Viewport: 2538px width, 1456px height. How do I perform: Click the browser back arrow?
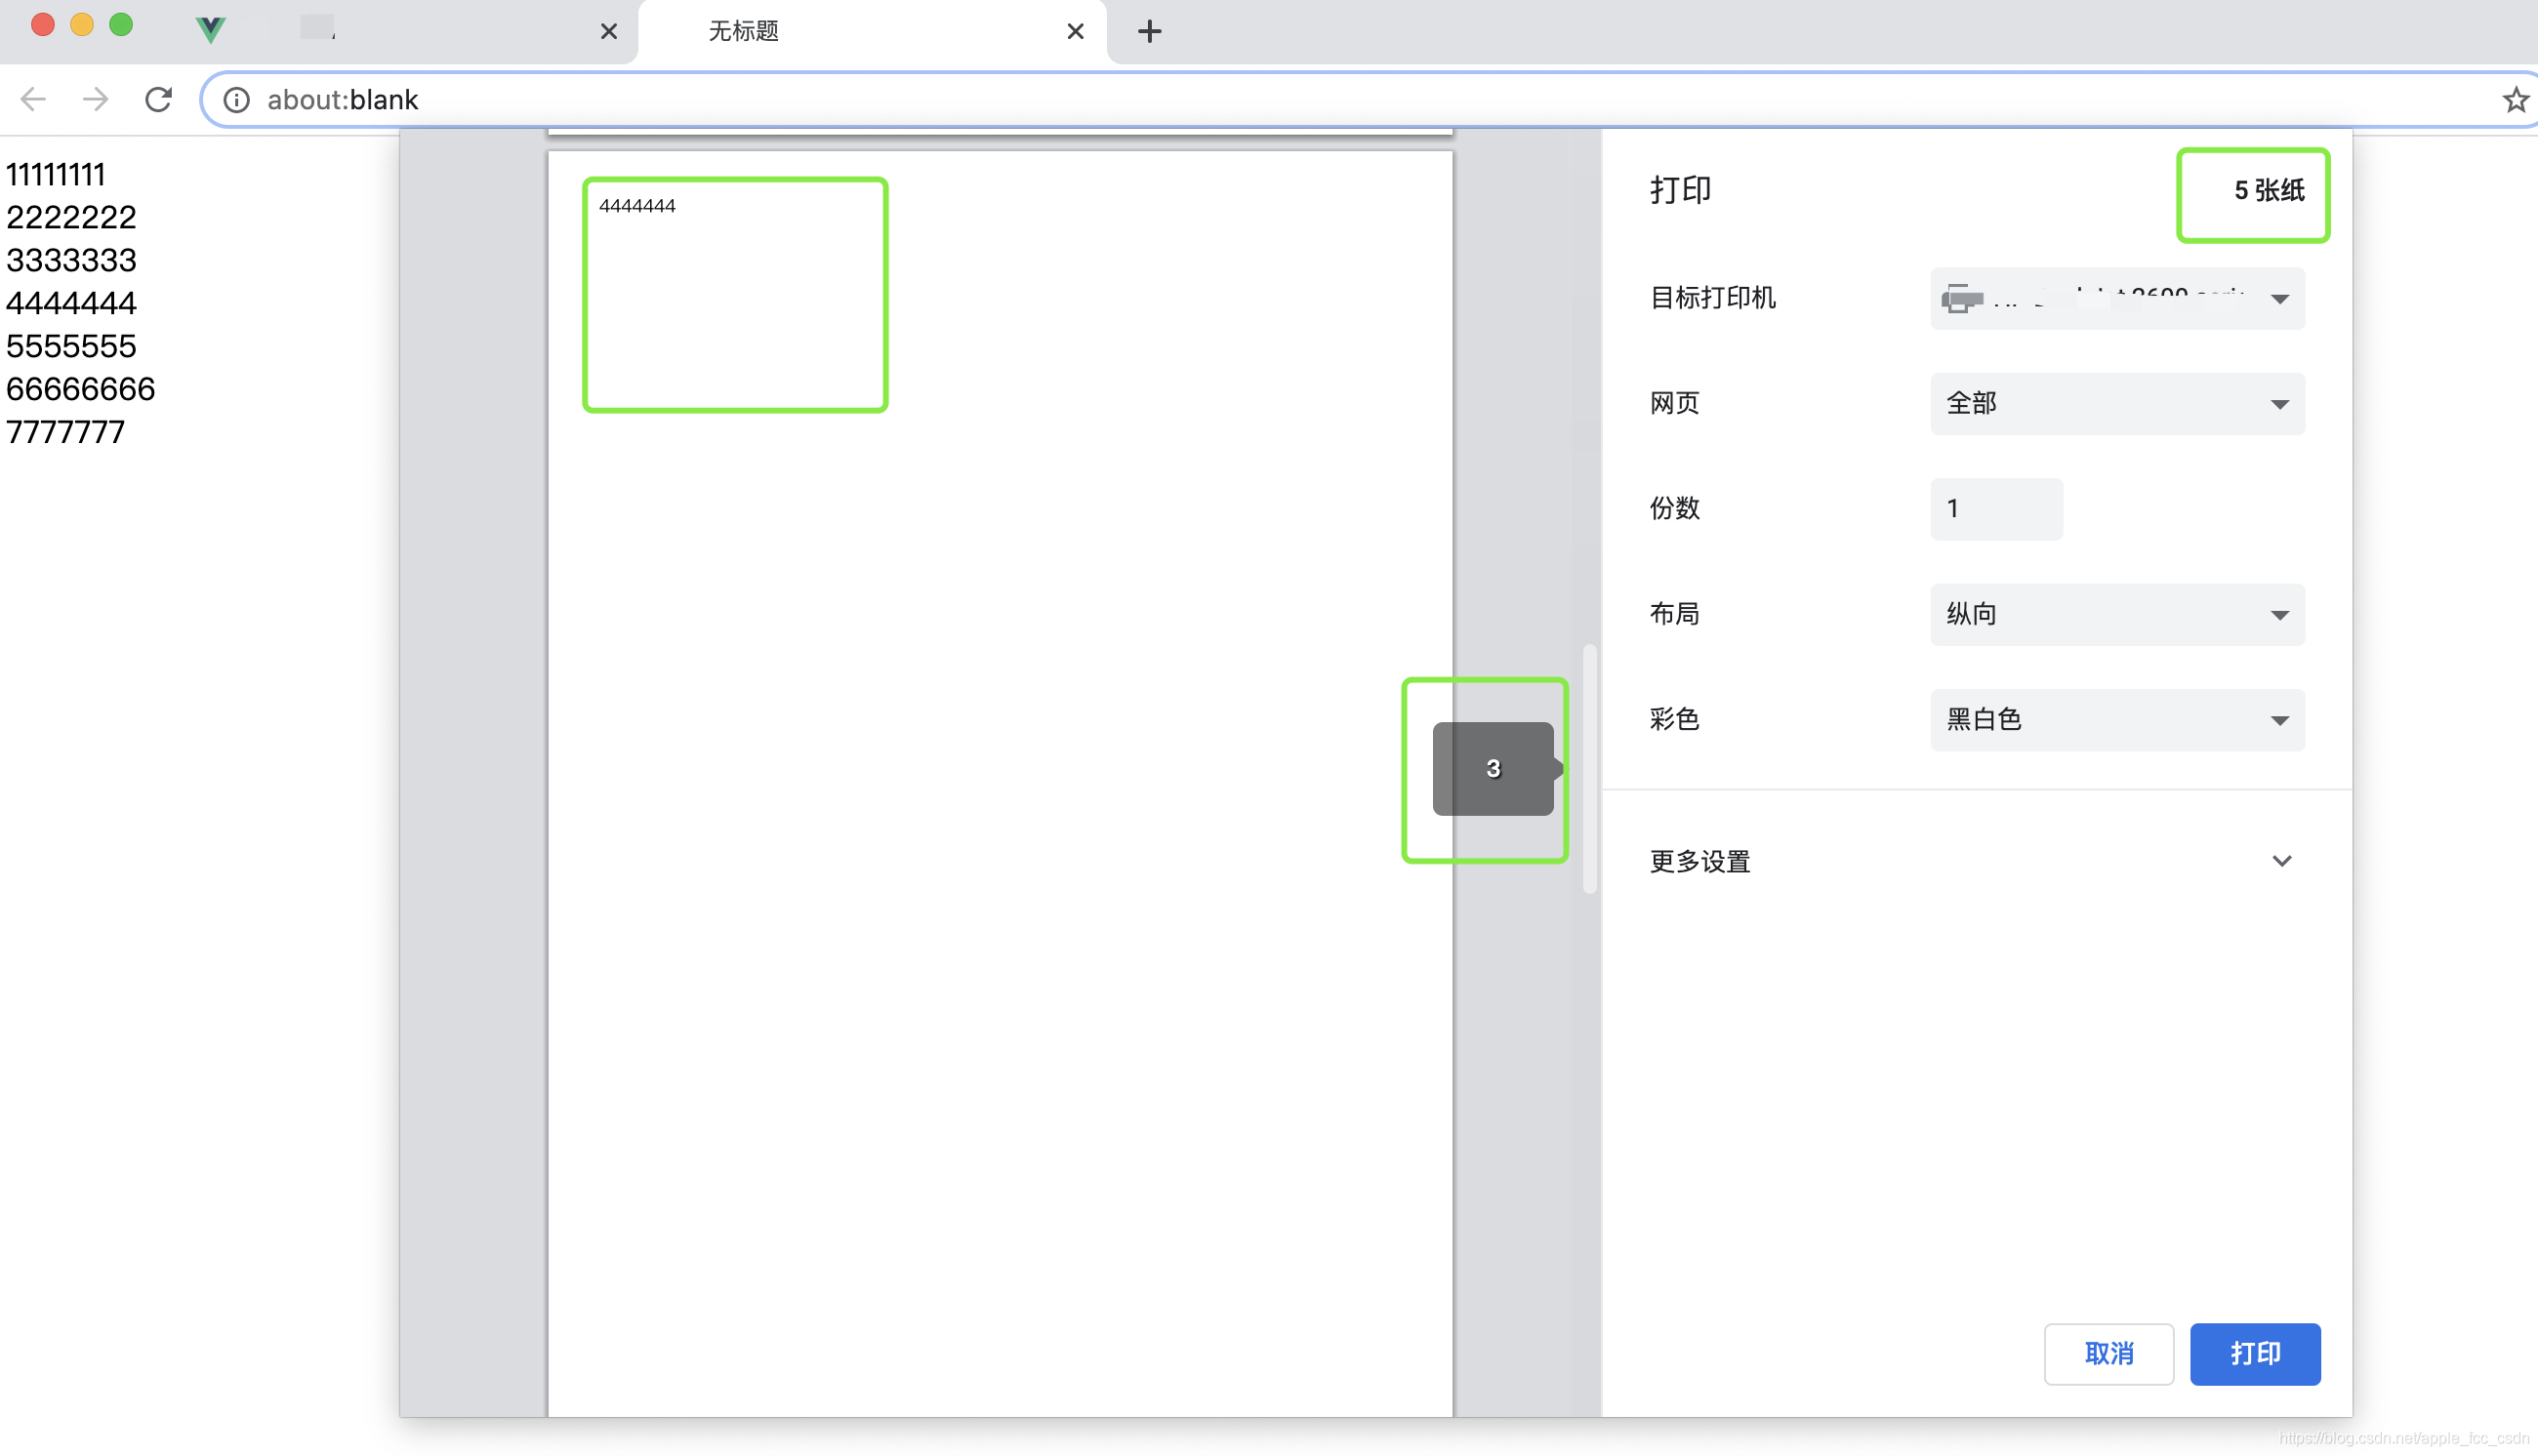[x=34, y=99]
